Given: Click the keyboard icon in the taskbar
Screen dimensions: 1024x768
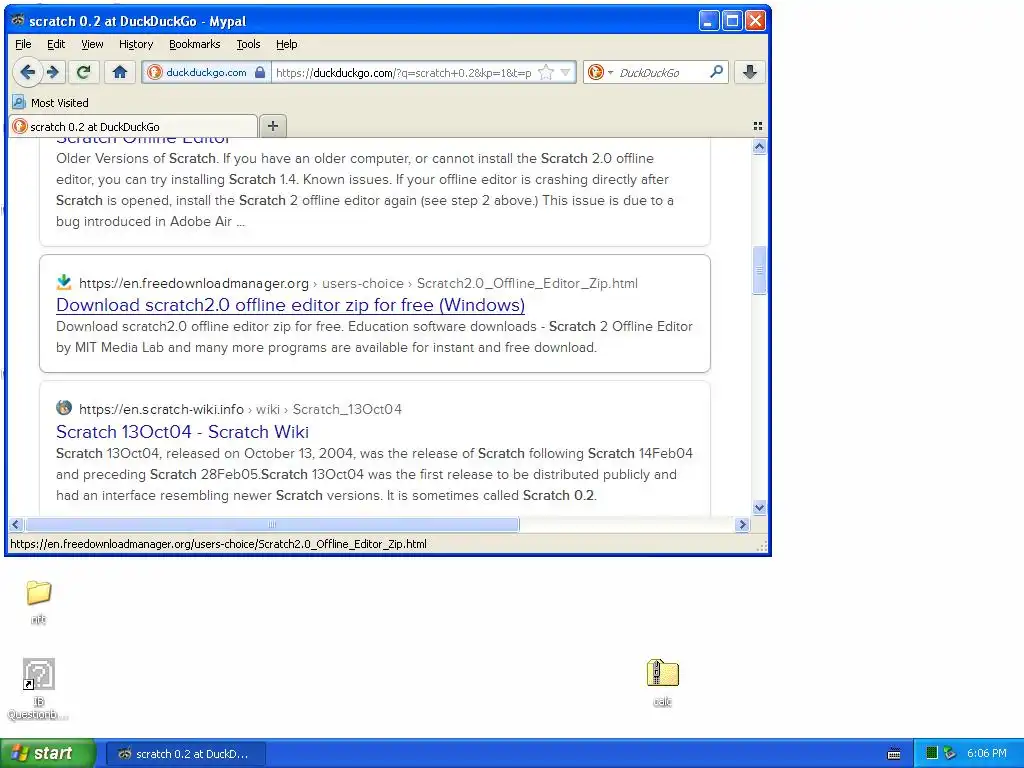Looking at the screenshot, I should pyautogui.click(x=894, y=754).
